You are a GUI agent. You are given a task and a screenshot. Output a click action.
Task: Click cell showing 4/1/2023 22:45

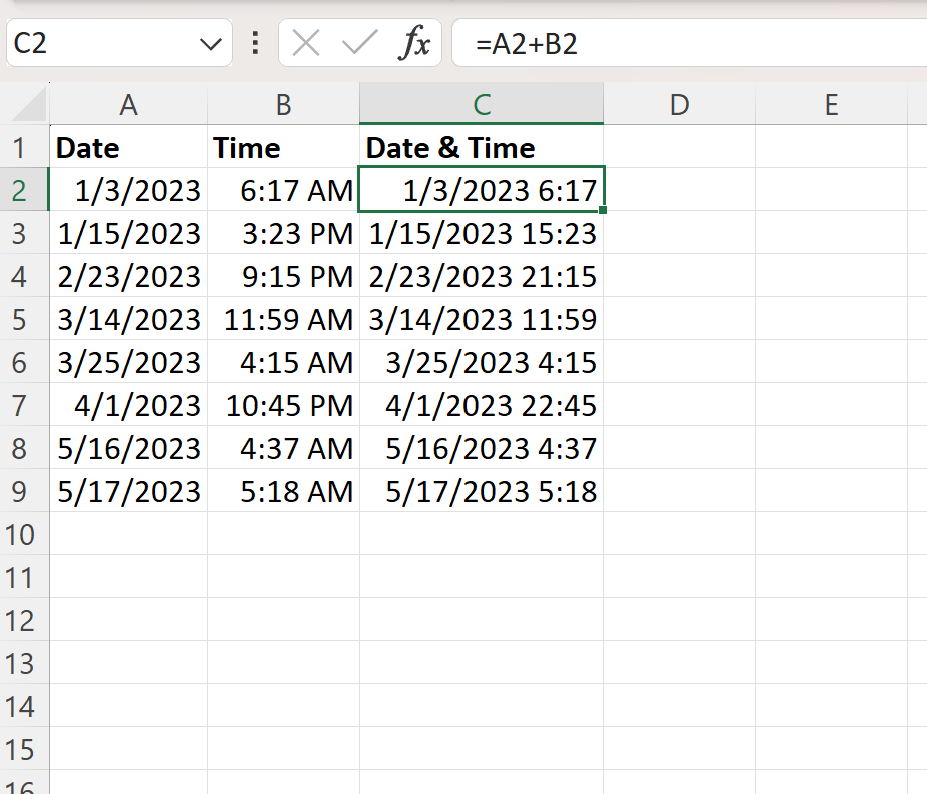click(481, 405)
